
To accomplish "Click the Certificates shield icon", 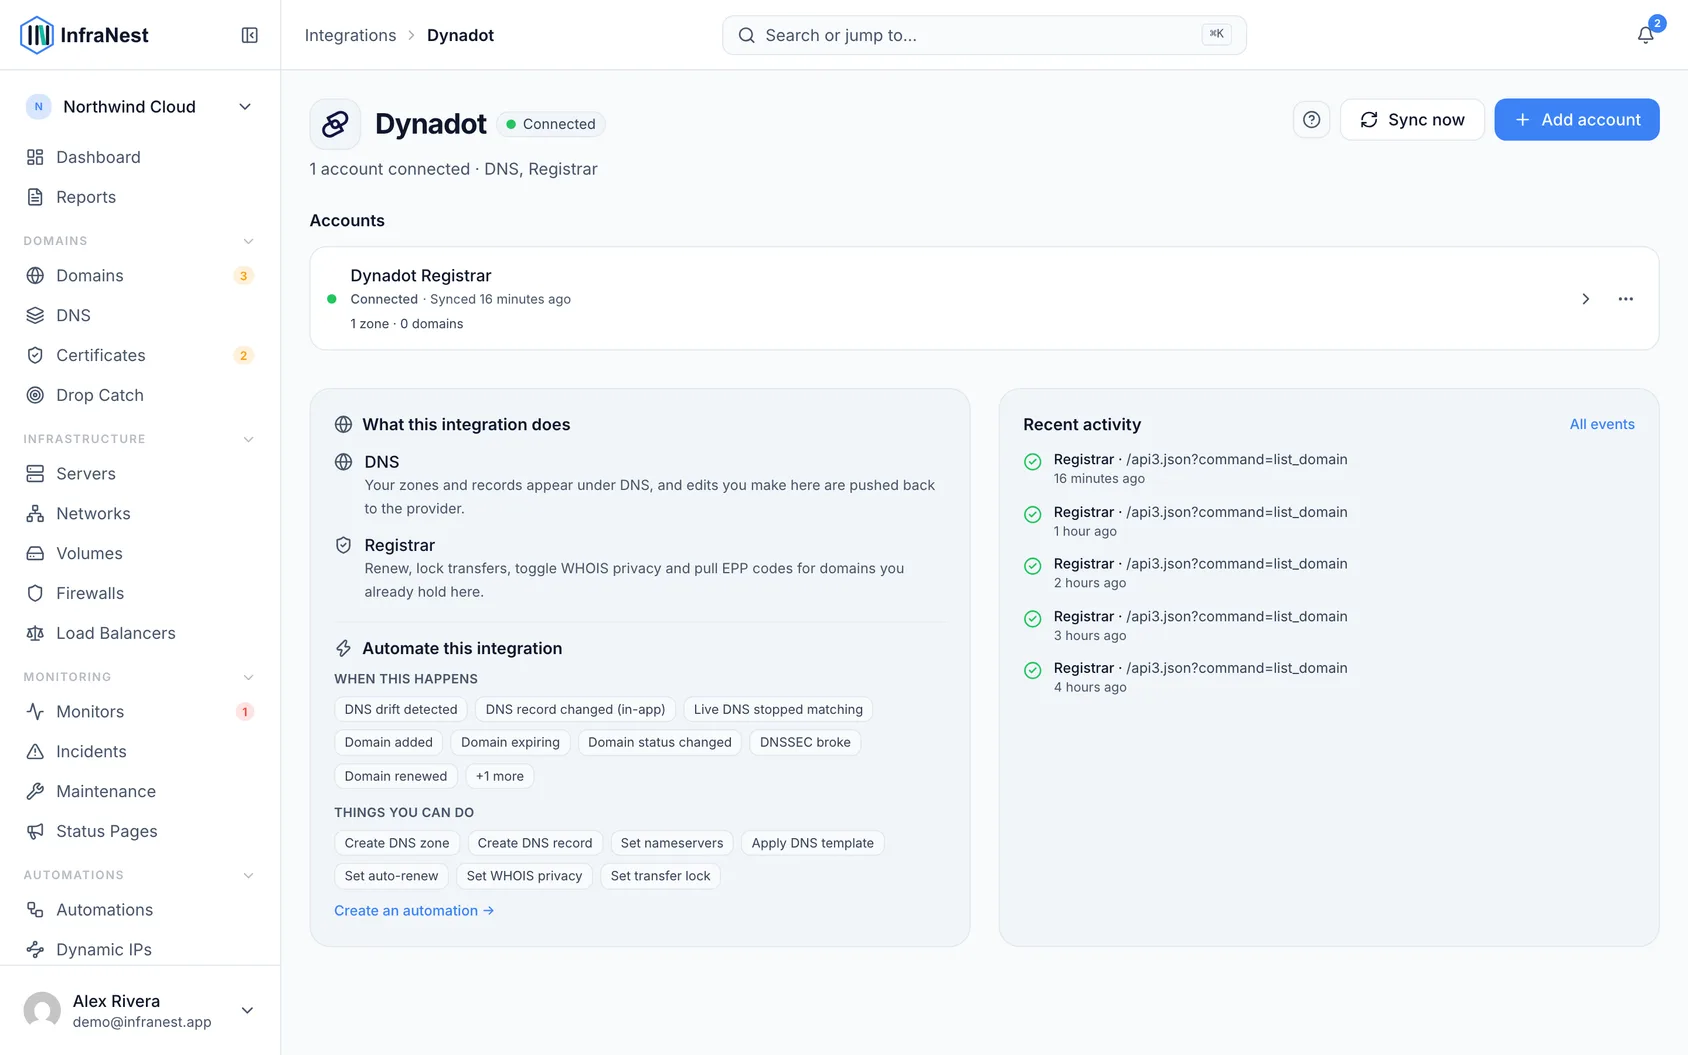I will 35,355.
